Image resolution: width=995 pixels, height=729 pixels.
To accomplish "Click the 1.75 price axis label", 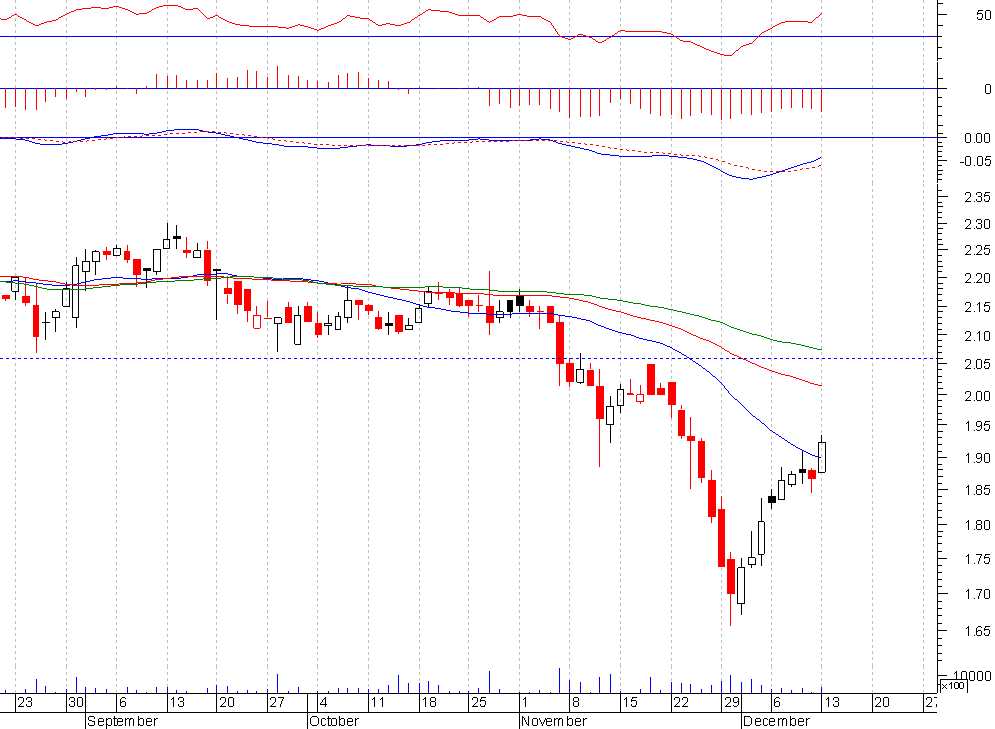I will pos(977,560).
